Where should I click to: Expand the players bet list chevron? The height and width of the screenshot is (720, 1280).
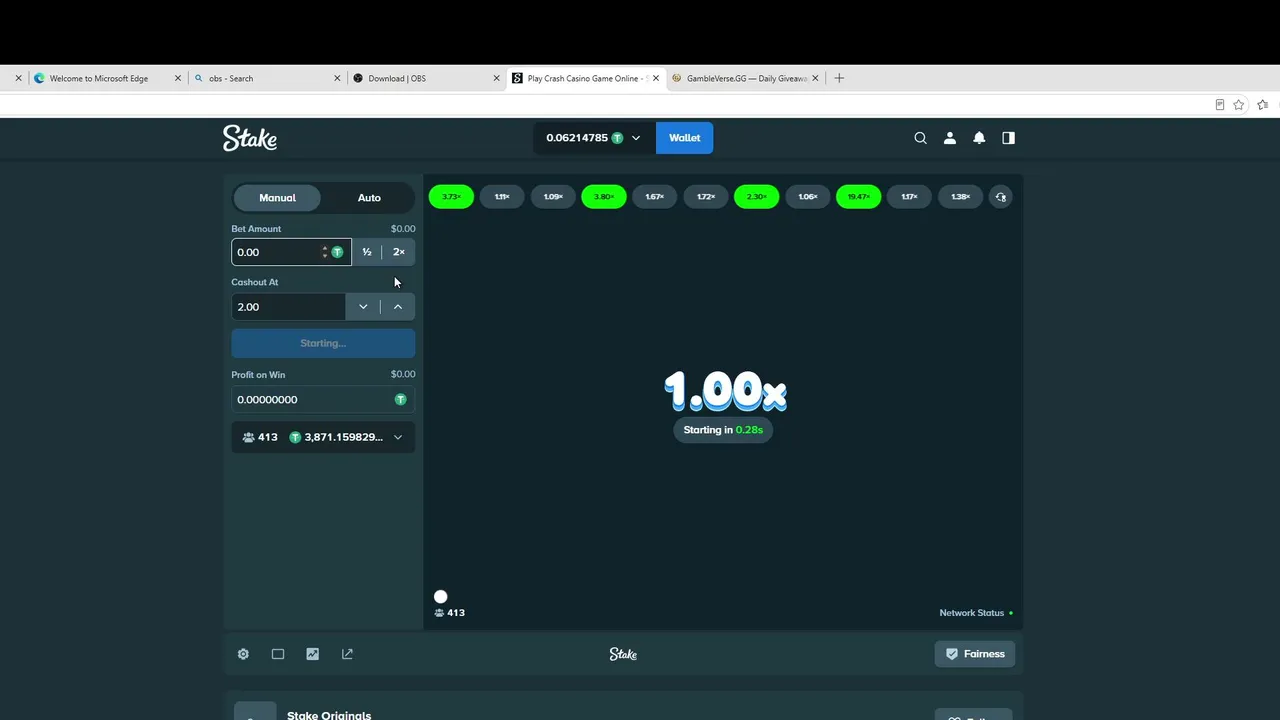pyautogui.click(x=398, y=437)
